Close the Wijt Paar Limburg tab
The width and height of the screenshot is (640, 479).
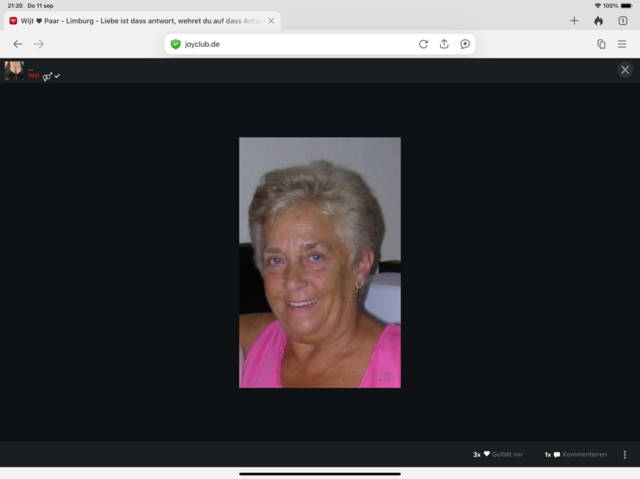pyautogui.click(x=271, y=20)
